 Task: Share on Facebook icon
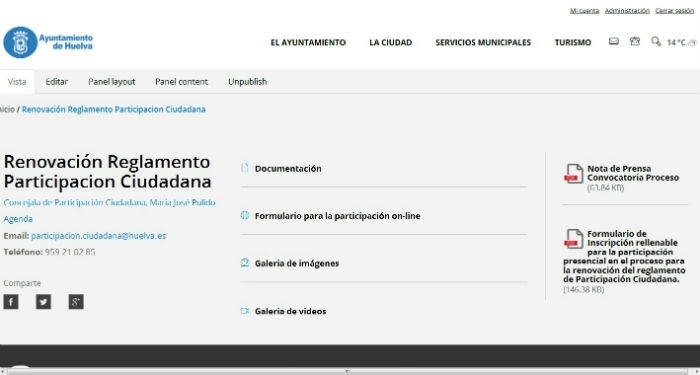[x=11, y=302]
